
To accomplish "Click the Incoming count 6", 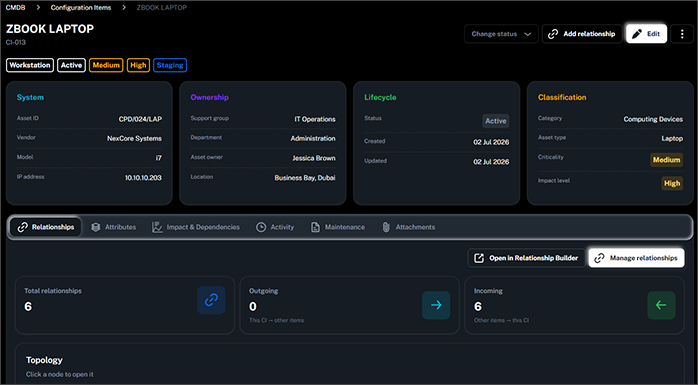I will pyautogui.click(x=478, y=307).
